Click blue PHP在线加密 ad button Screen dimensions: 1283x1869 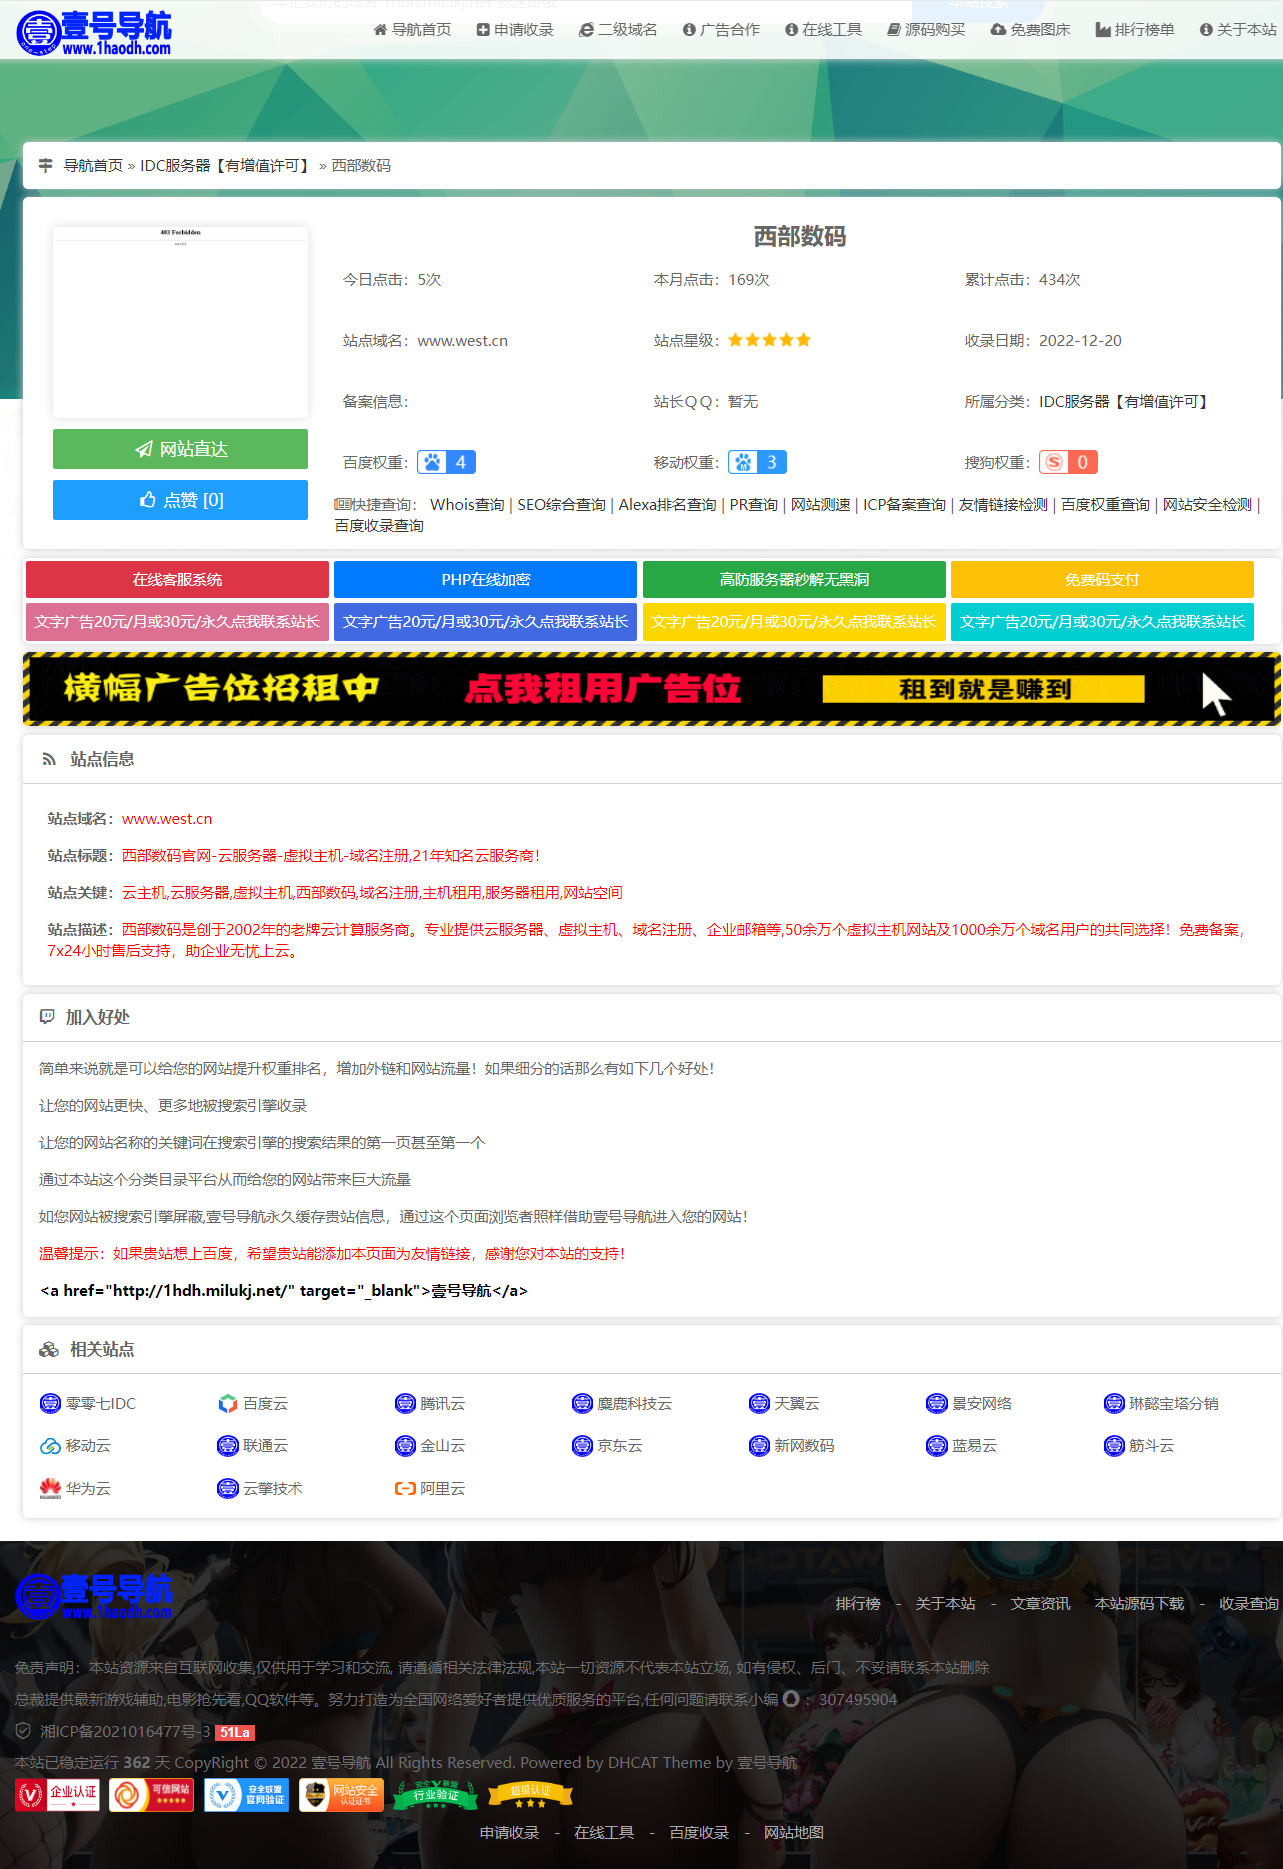(485, 580)
